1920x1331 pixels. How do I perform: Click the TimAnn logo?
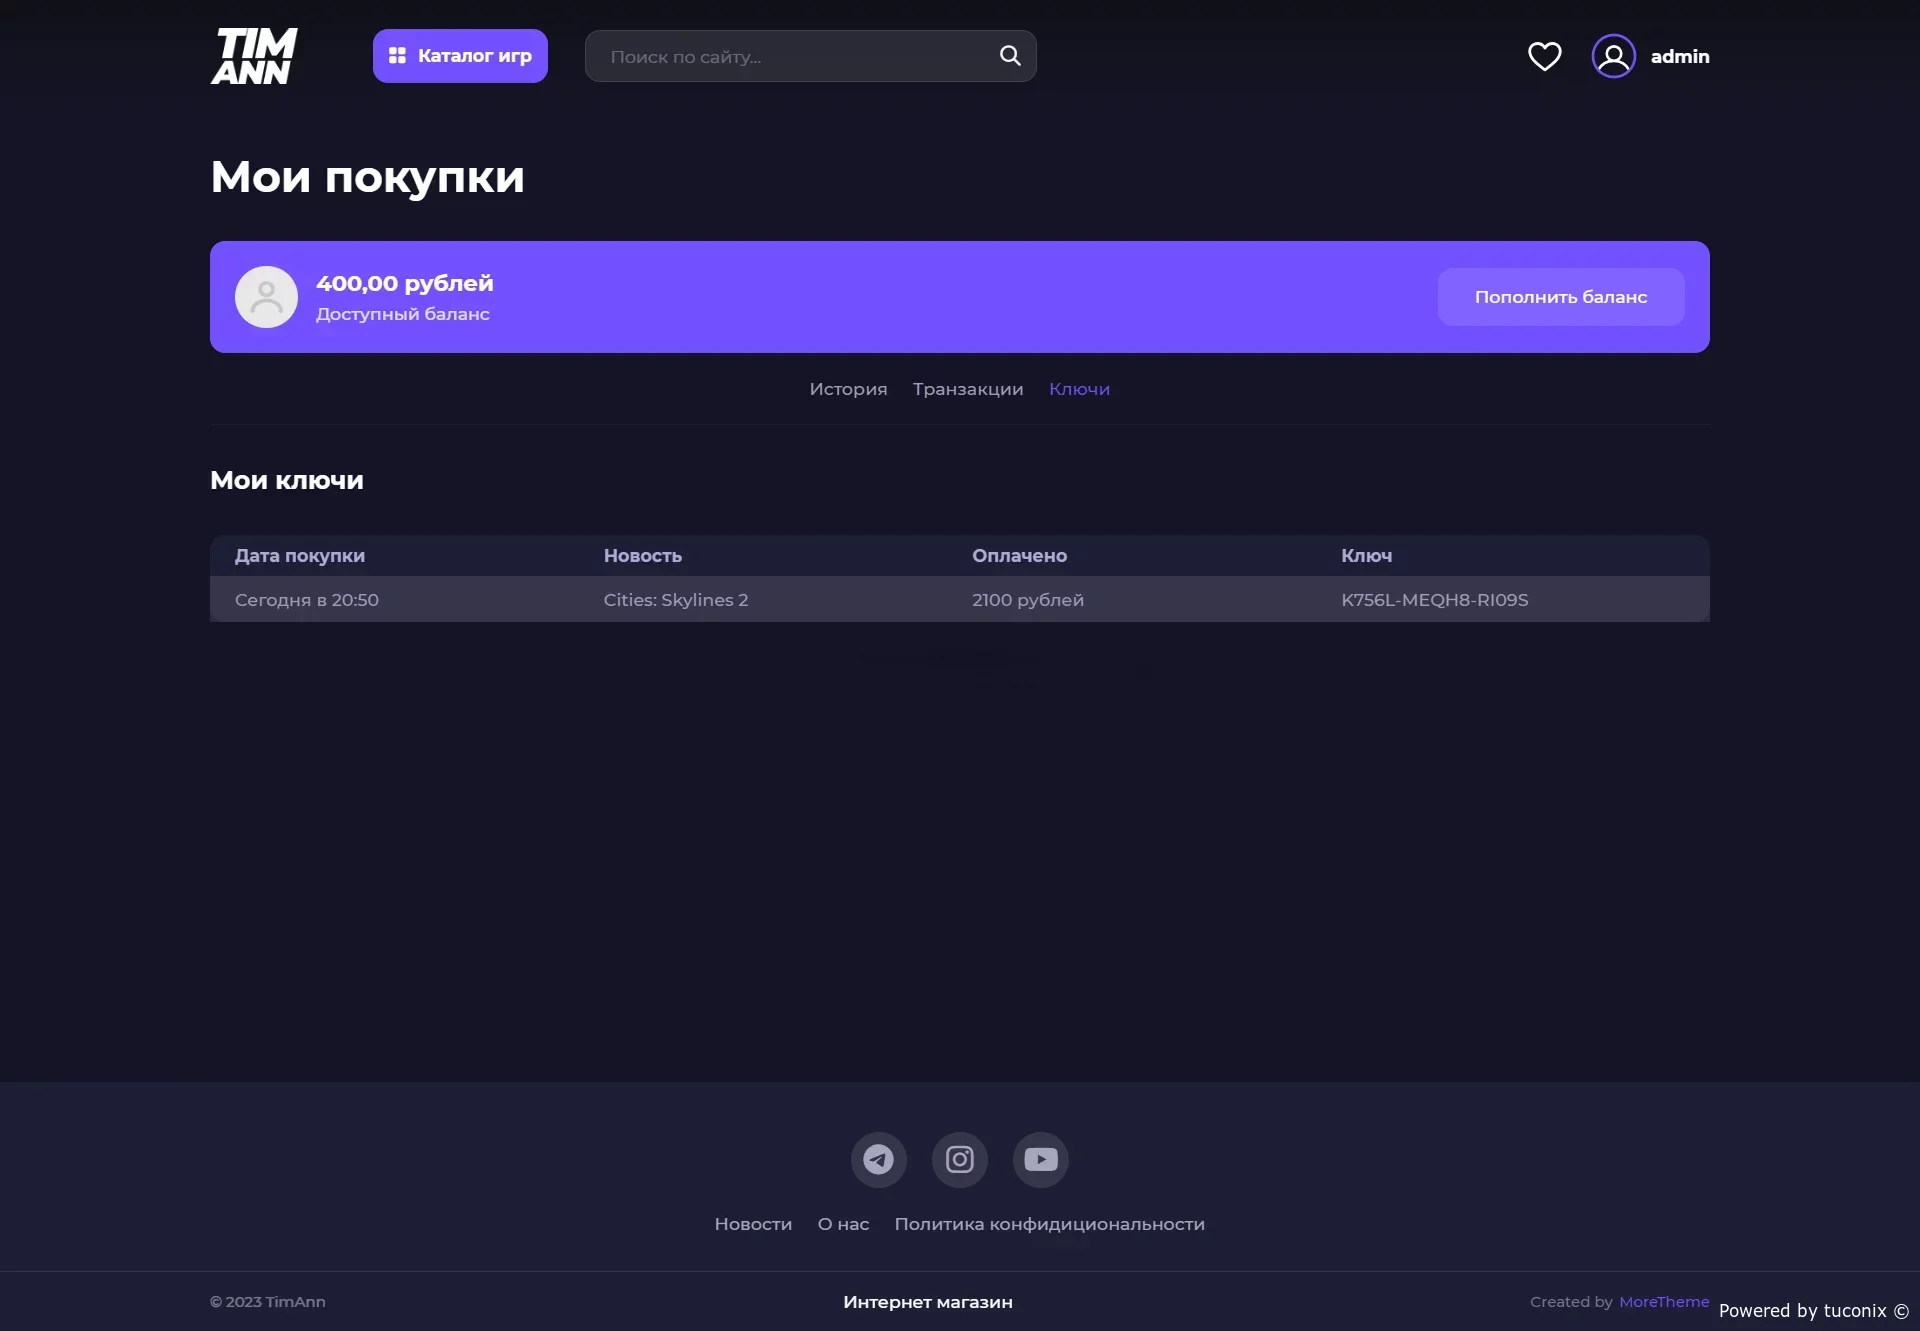click(x=254, y=56)
